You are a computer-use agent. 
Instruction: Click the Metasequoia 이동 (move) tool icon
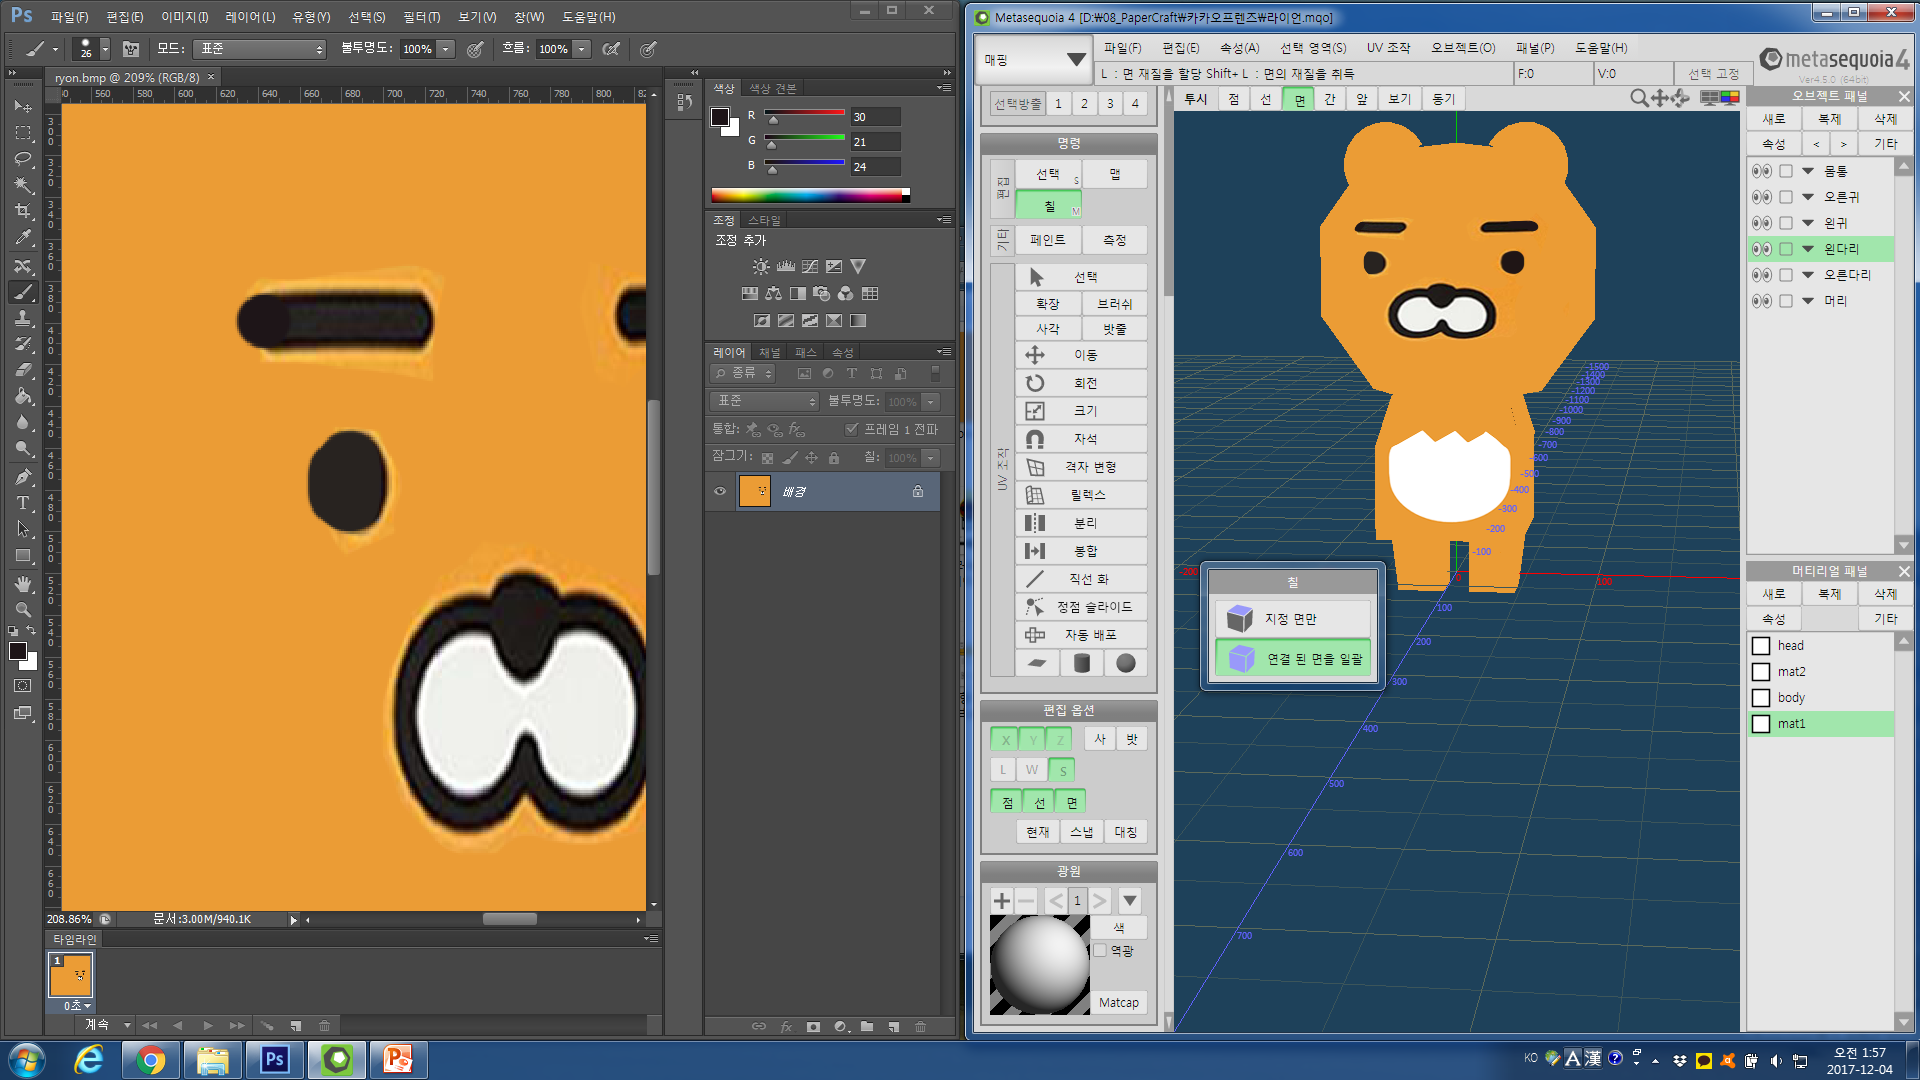tap(1035, 355)
